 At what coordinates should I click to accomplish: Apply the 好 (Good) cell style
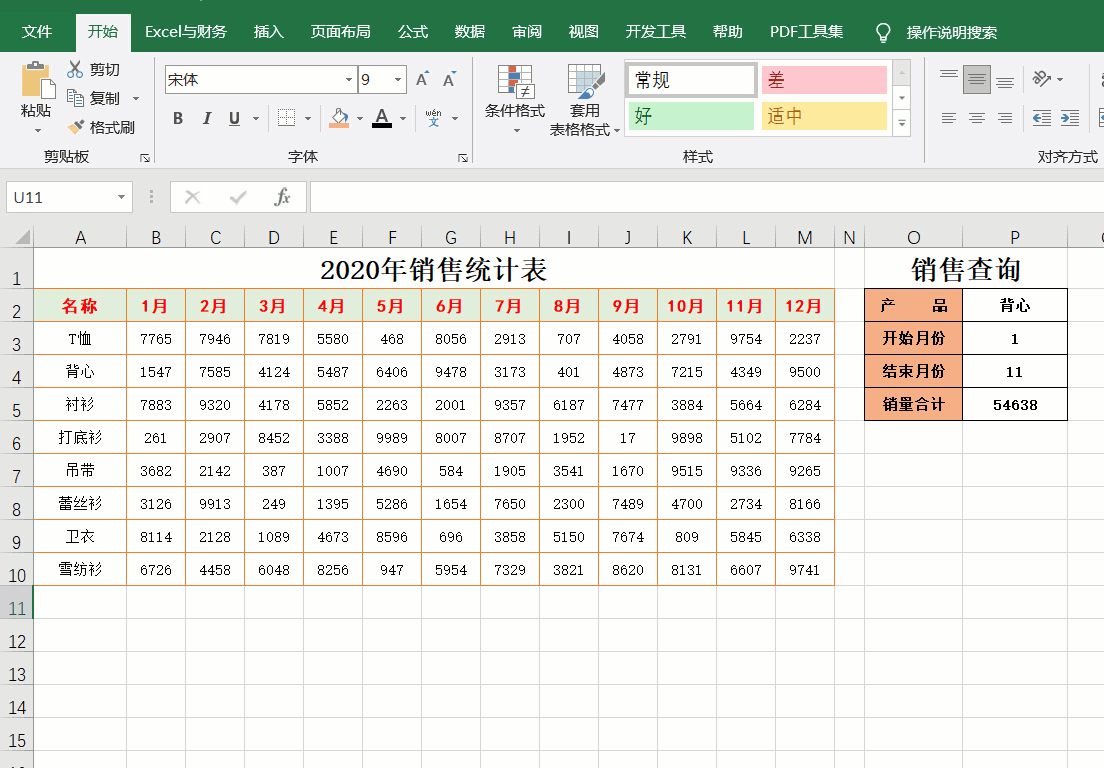[691, 116]
